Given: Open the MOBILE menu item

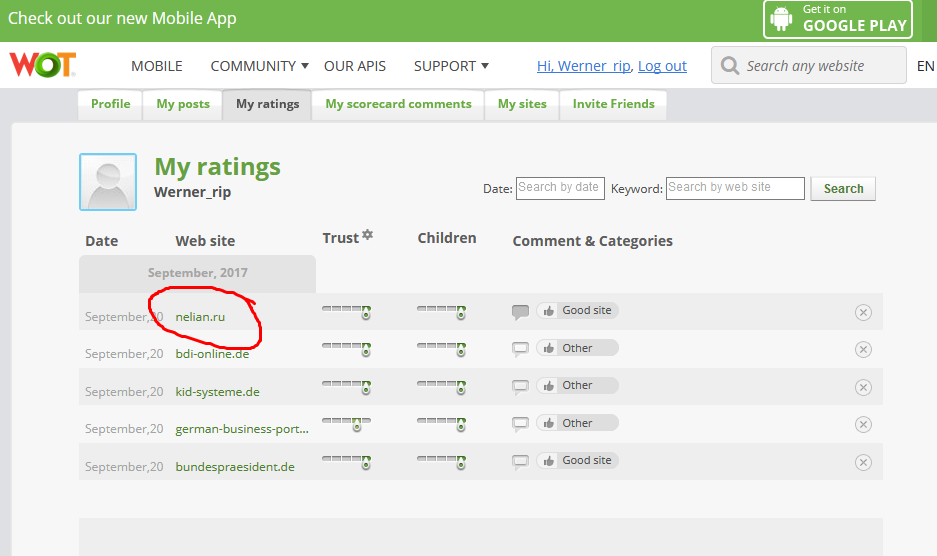Looking at the screenshot, I should pos(157,66).
